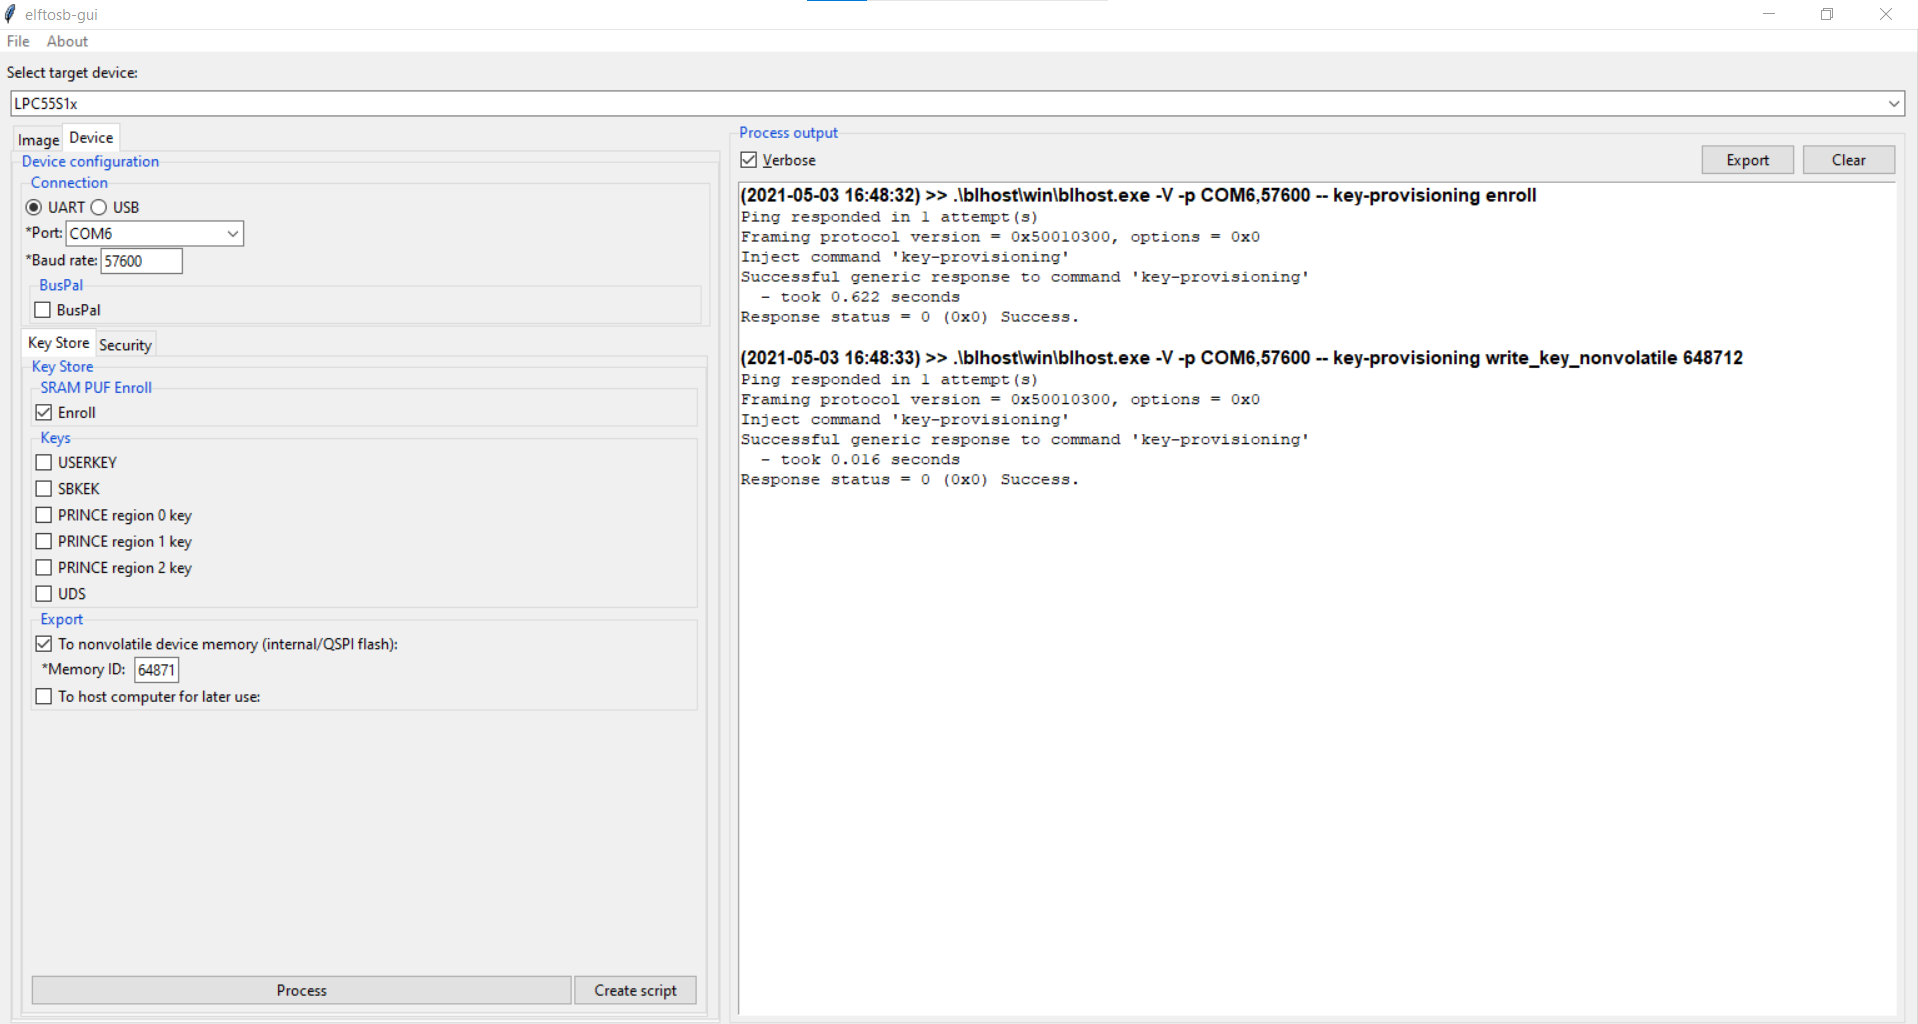Toggle To nonvolatile device memory checkbox

point(44,644)
